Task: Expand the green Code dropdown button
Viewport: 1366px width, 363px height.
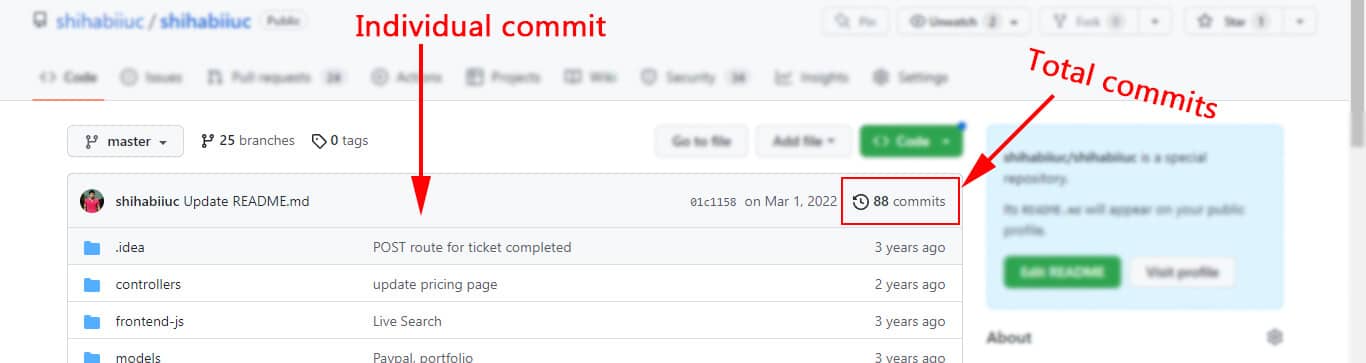Action: point(911,141)
